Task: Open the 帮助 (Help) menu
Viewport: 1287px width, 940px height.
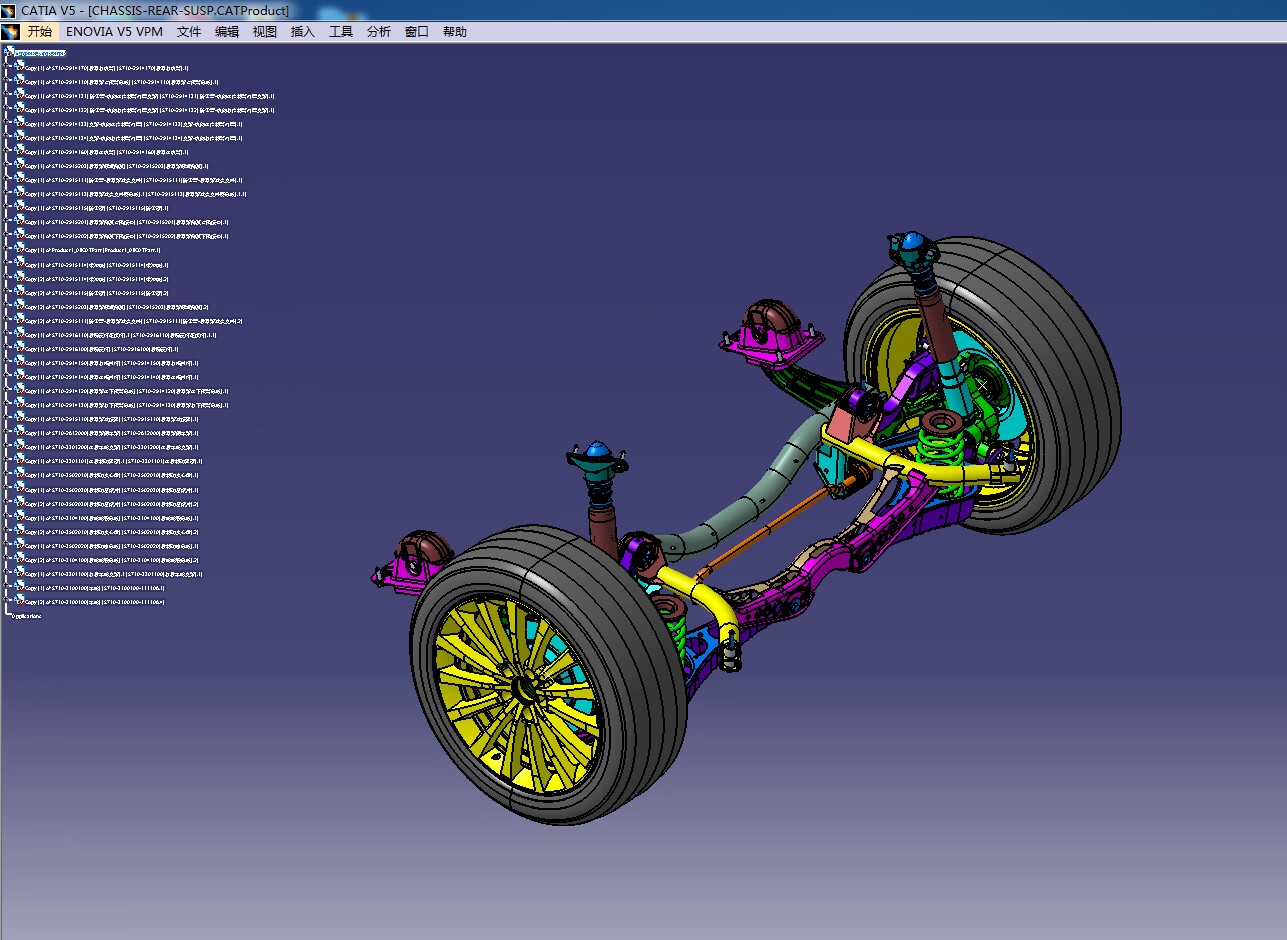Action: (x=455, y=32)
